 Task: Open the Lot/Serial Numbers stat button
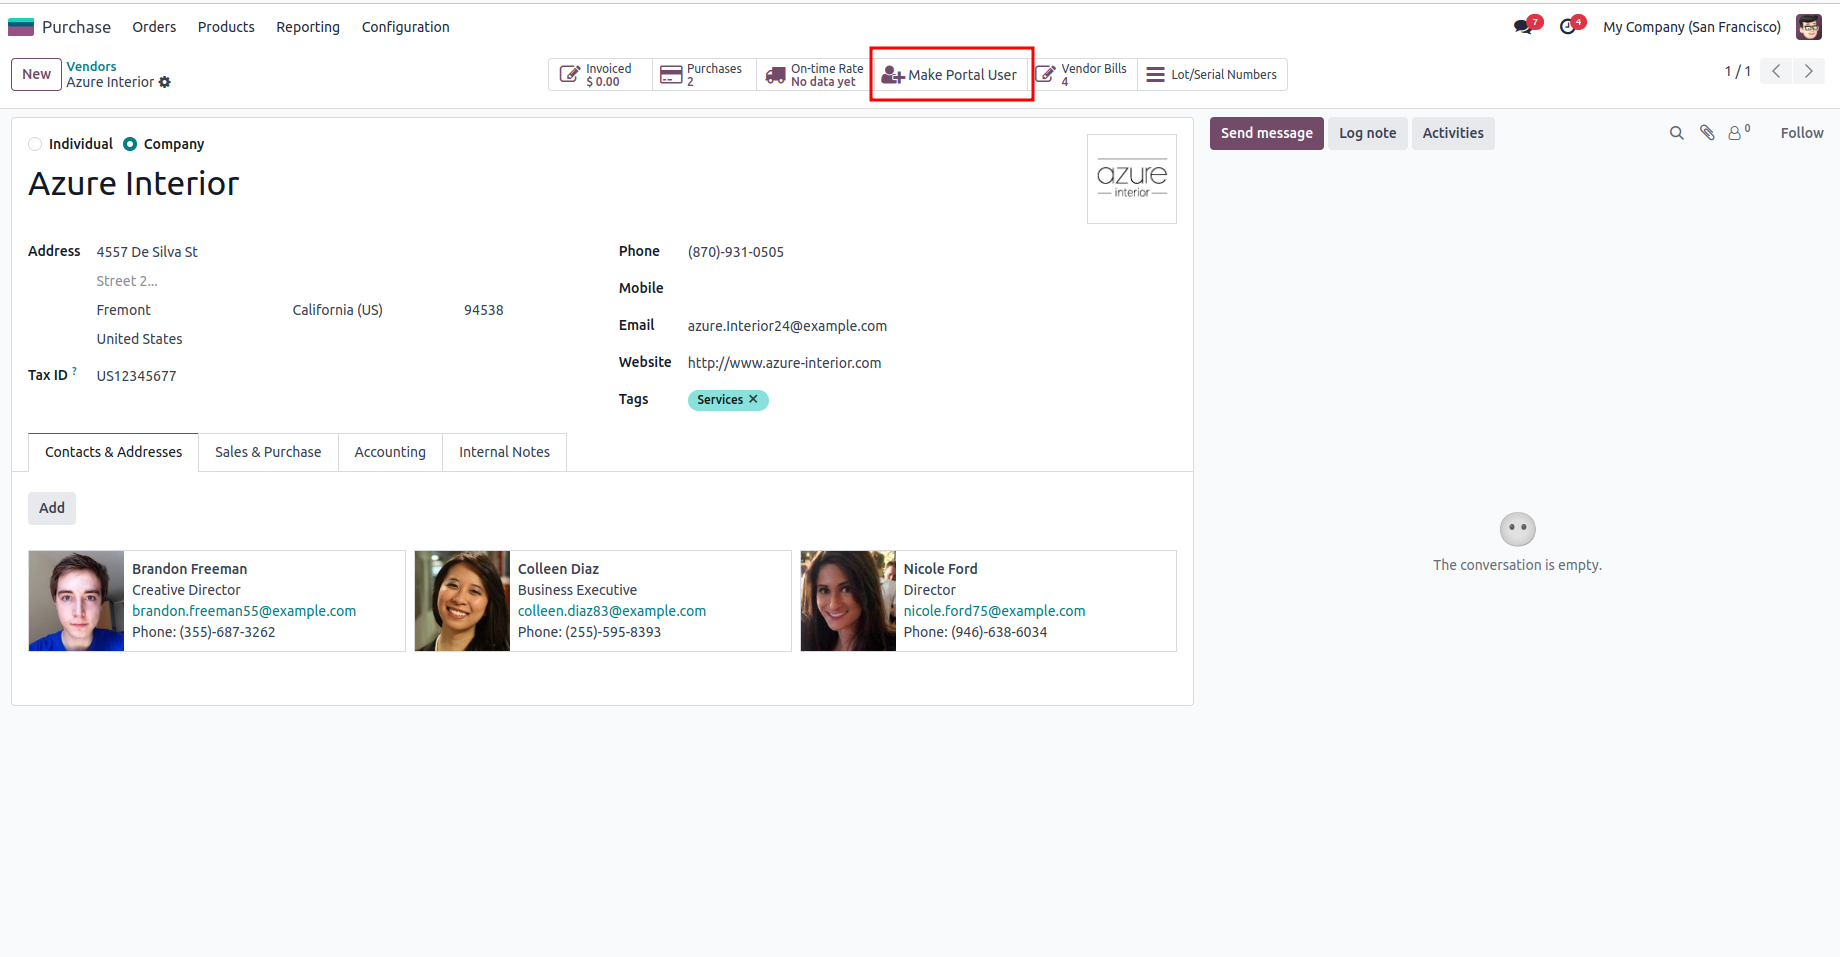[1212, 75]
